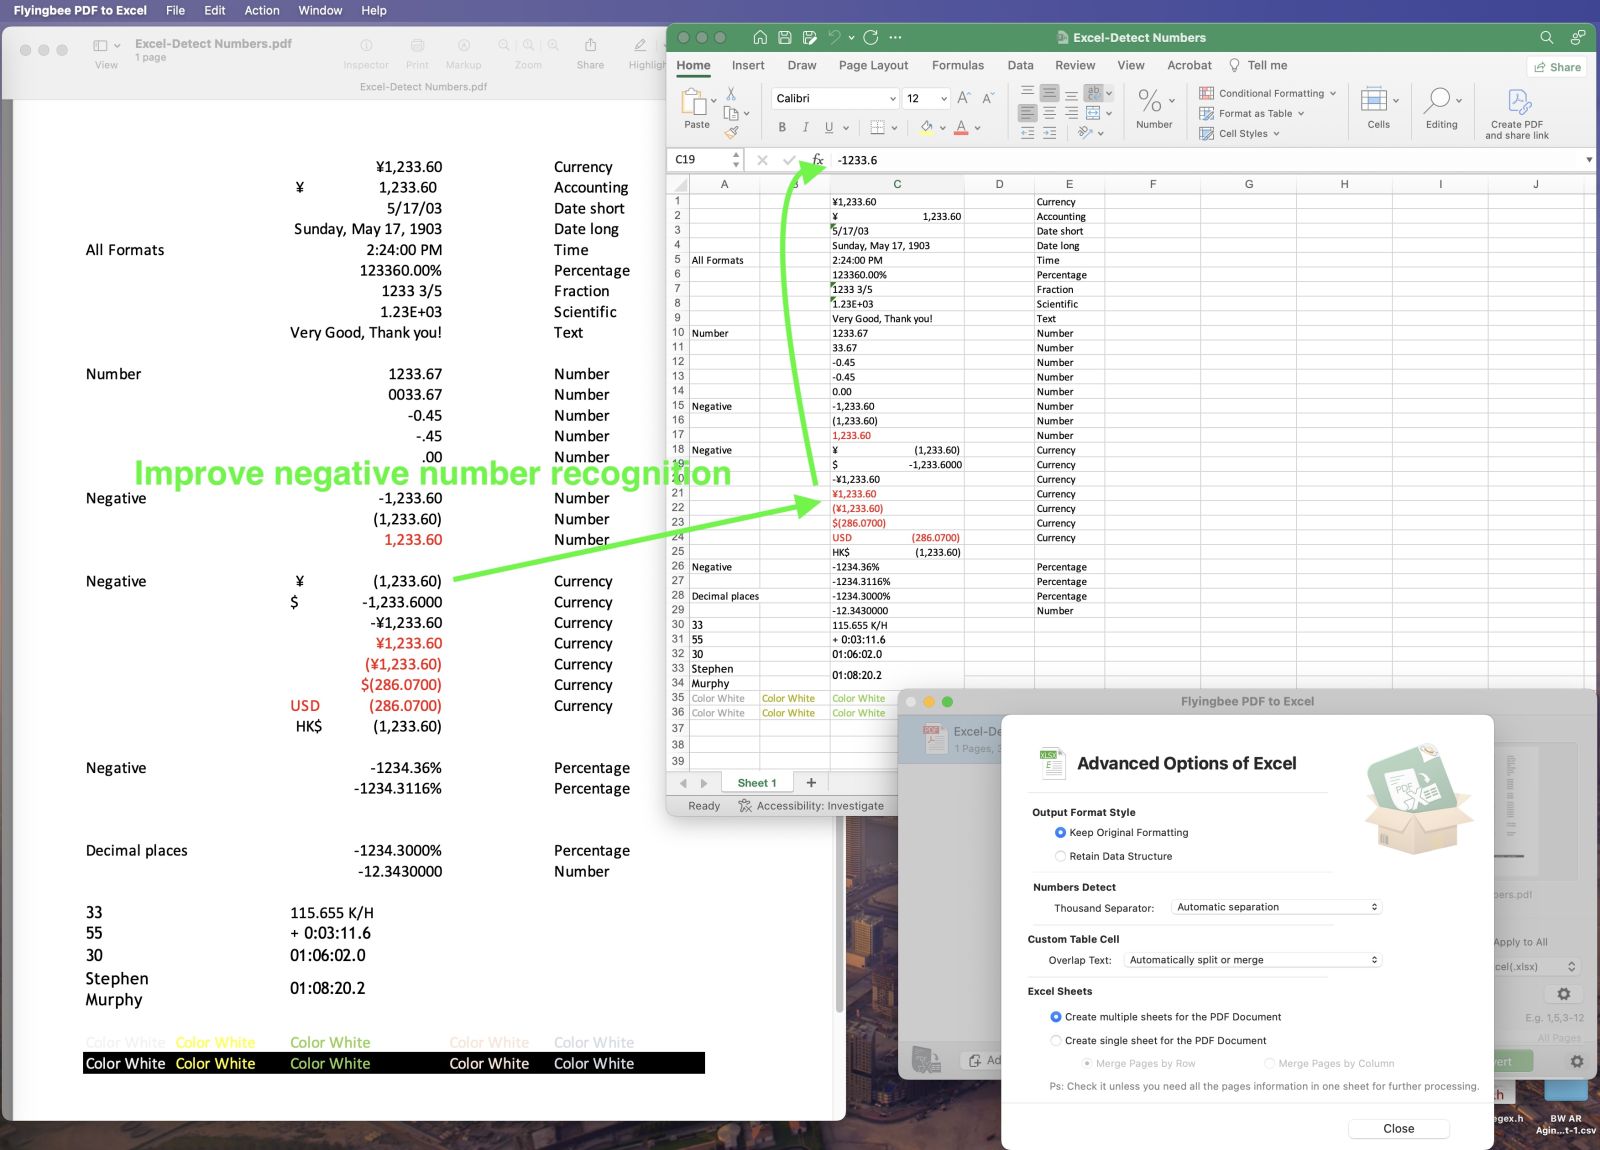Viewport: 1600px width, 1150px height.
Task: Click the Paste clipboard icon
Action: pos(694,102)
